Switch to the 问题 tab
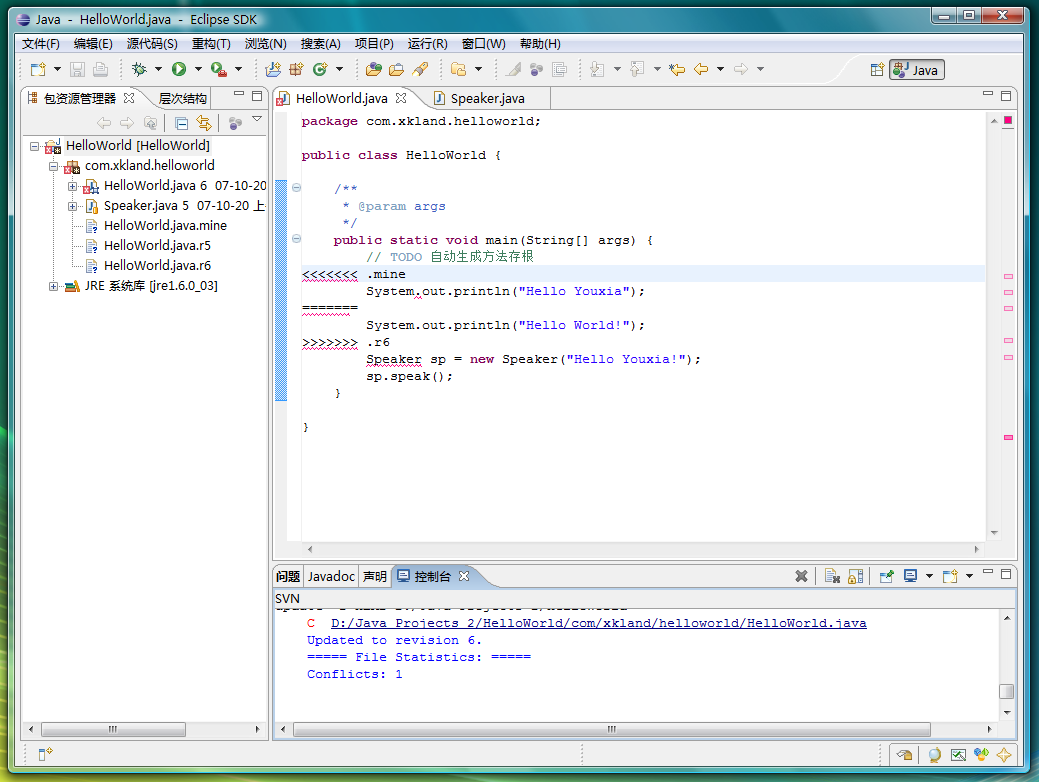1039x782 pixels. pos(288,577)
